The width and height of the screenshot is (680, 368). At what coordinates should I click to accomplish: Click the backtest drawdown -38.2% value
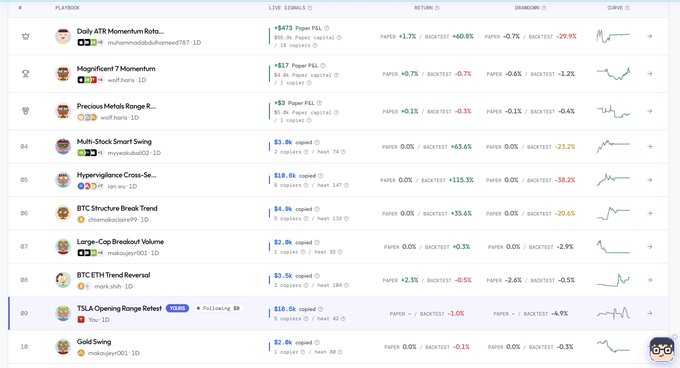(566, 180)
